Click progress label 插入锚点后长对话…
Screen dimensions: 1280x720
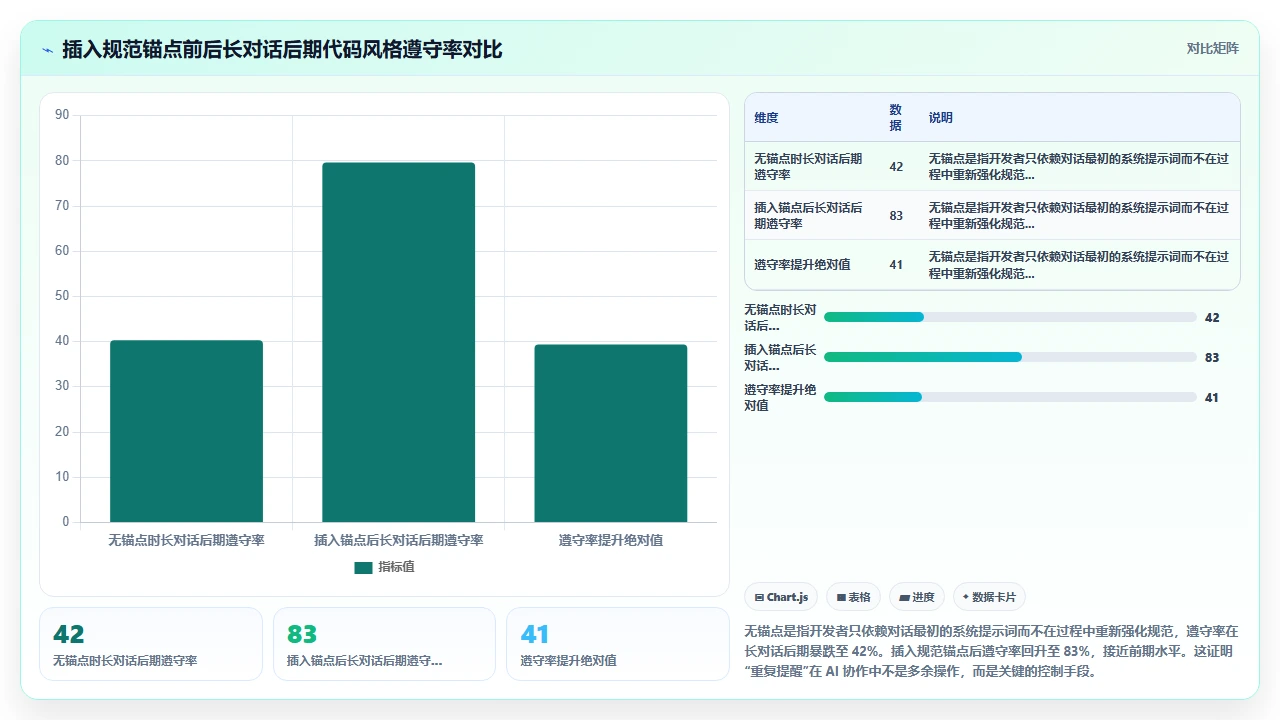pos(780,357)
